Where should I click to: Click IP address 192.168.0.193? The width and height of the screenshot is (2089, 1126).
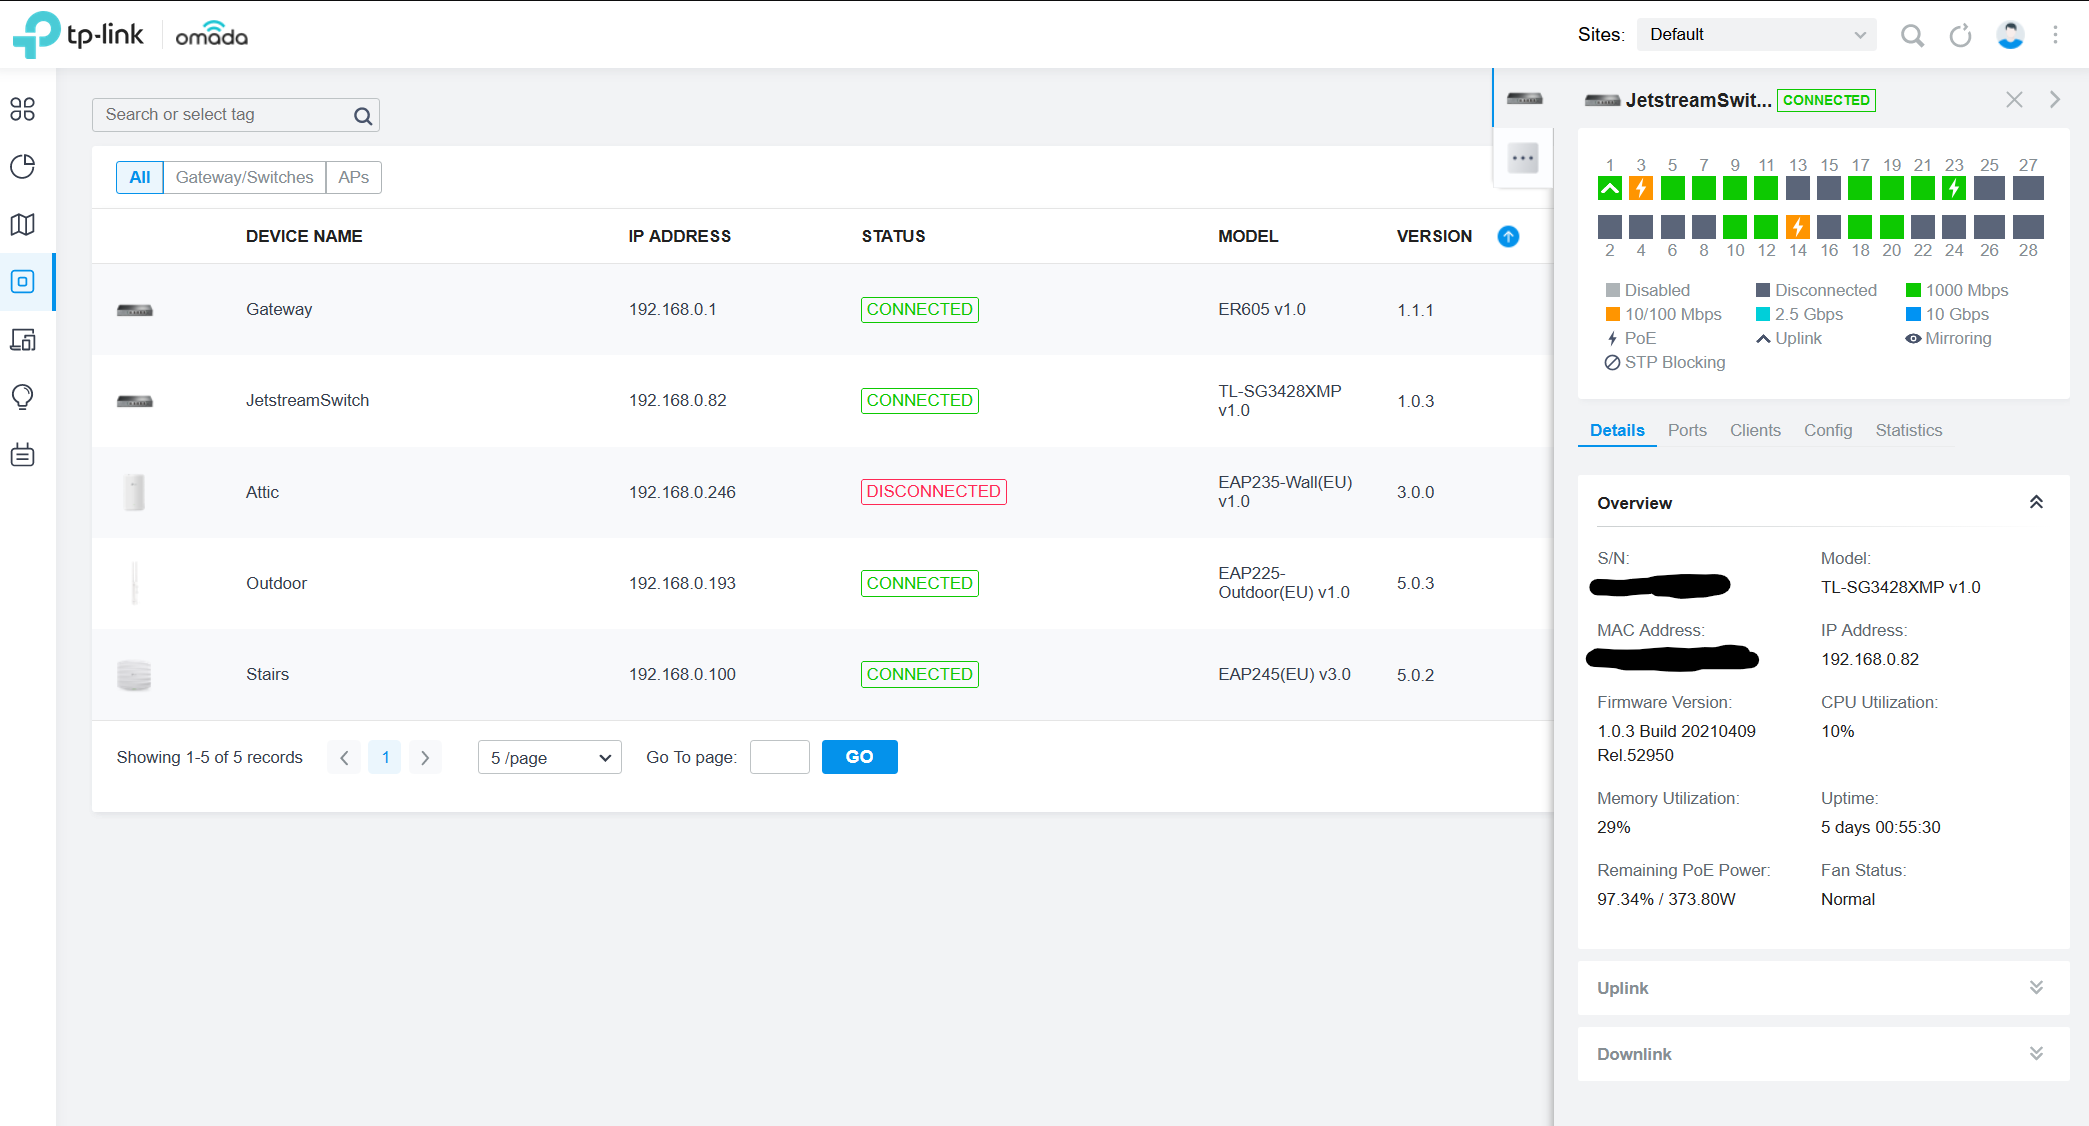tap(682, 583)
